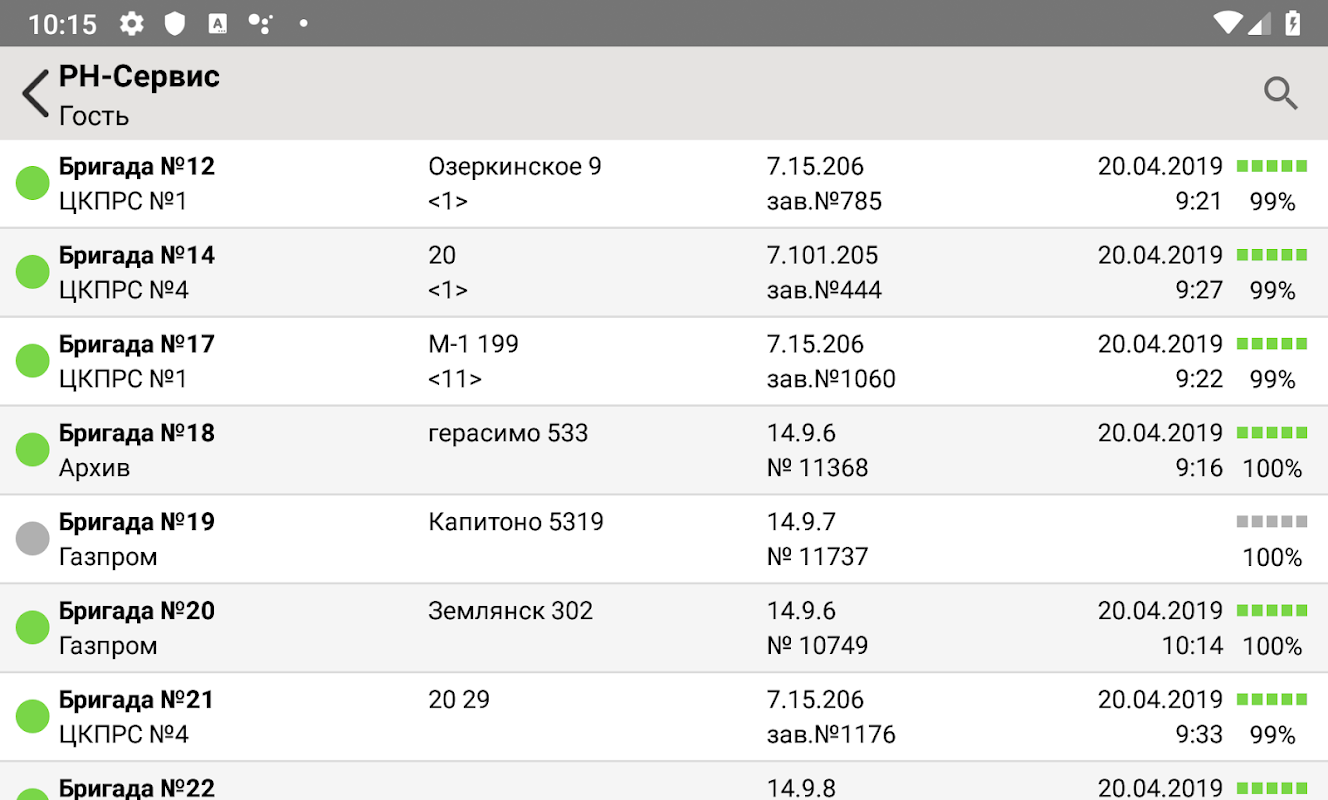Tap Землянск 302 location text
This screenshot has height=800, width=1328.
click(x=510, y=611)
